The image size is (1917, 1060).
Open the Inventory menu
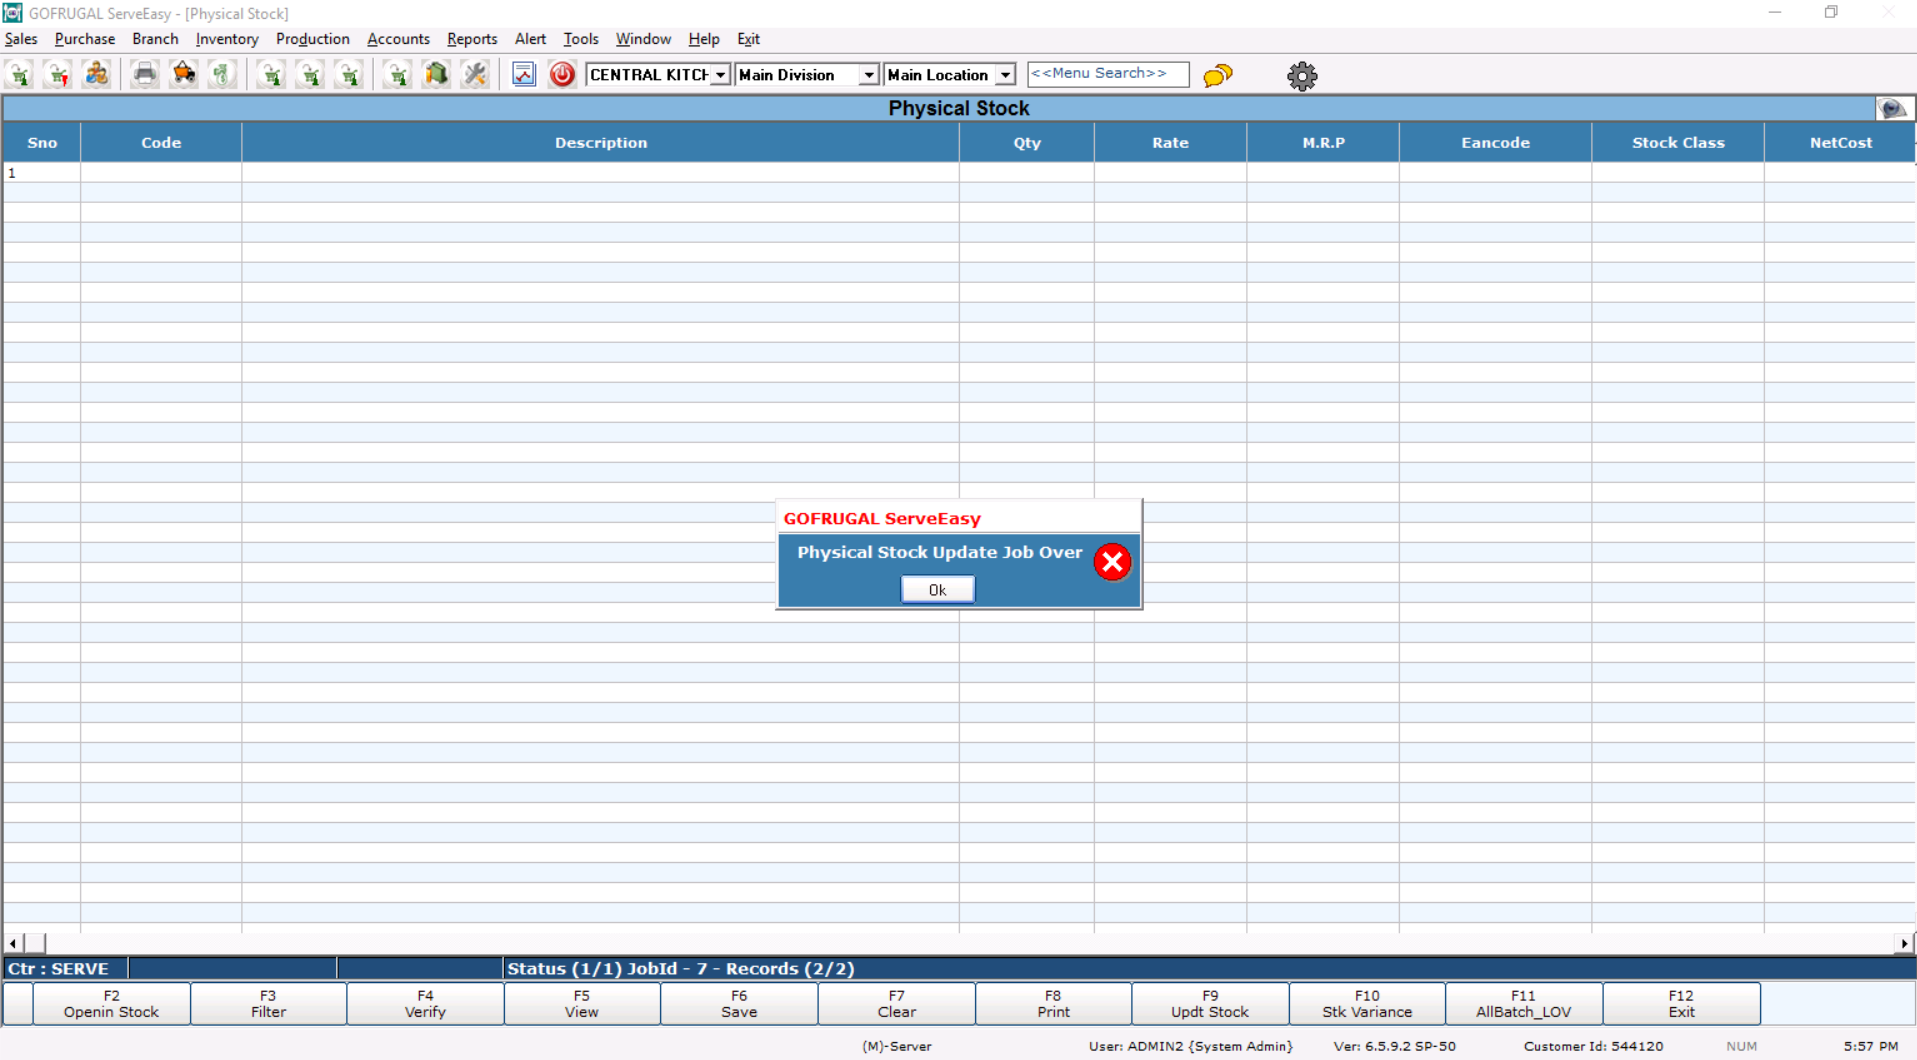pos(227,39)
